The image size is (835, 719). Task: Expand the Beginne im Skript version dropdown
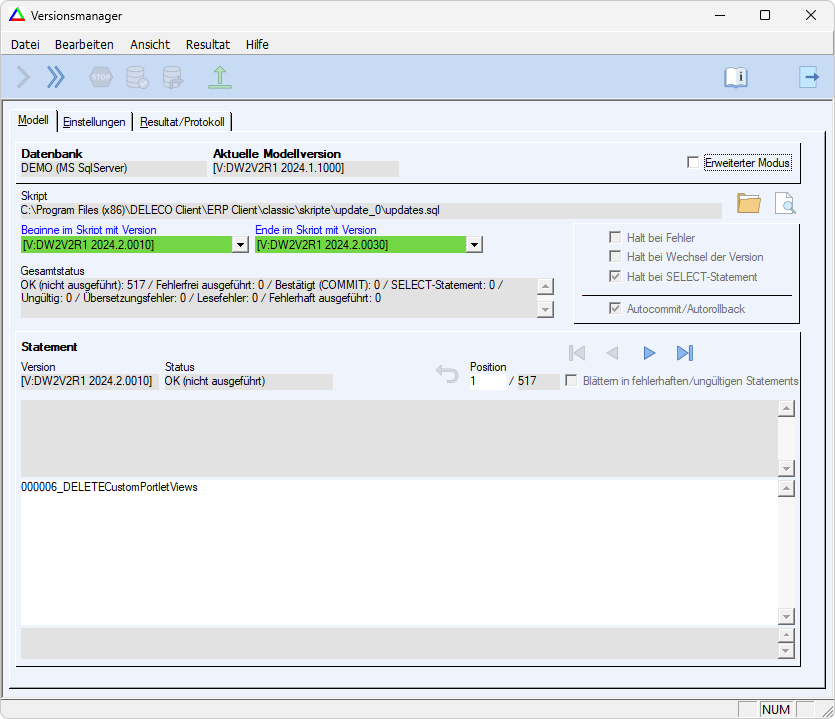point(240,245)
